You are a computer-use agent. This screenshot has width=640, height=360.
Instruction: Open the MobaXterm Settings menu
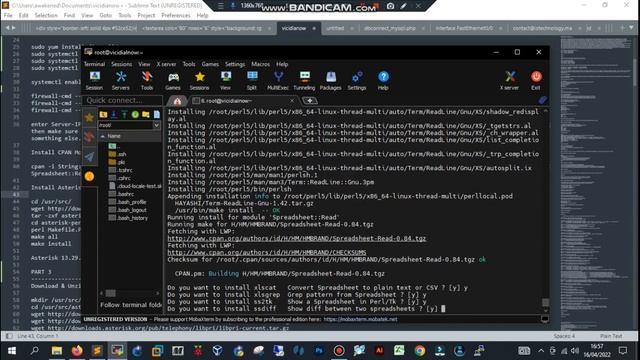pyautogui.click(x=235, y=64)
